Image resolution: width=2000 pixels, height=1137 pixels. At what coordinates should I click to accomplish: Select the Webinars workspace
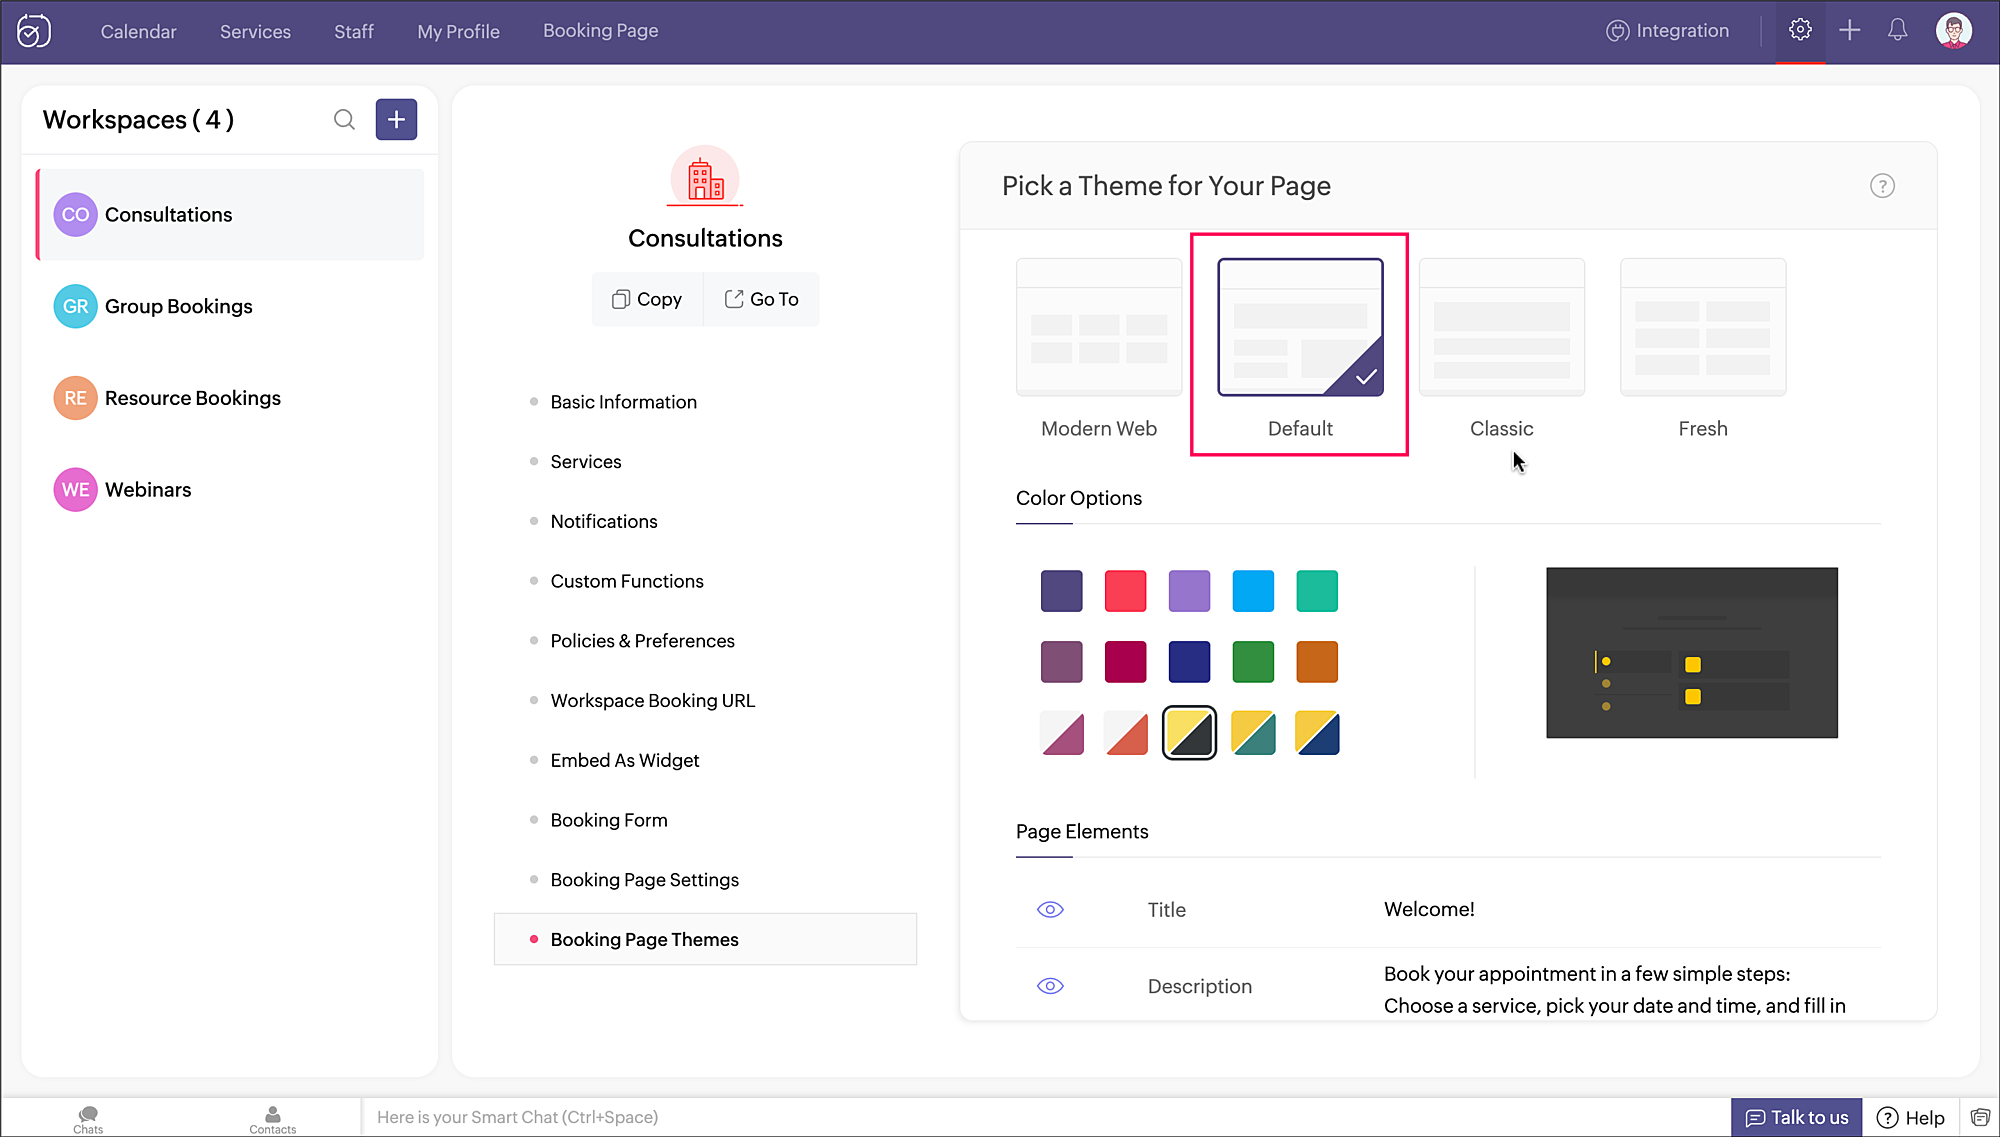click(x=148, y=490)
